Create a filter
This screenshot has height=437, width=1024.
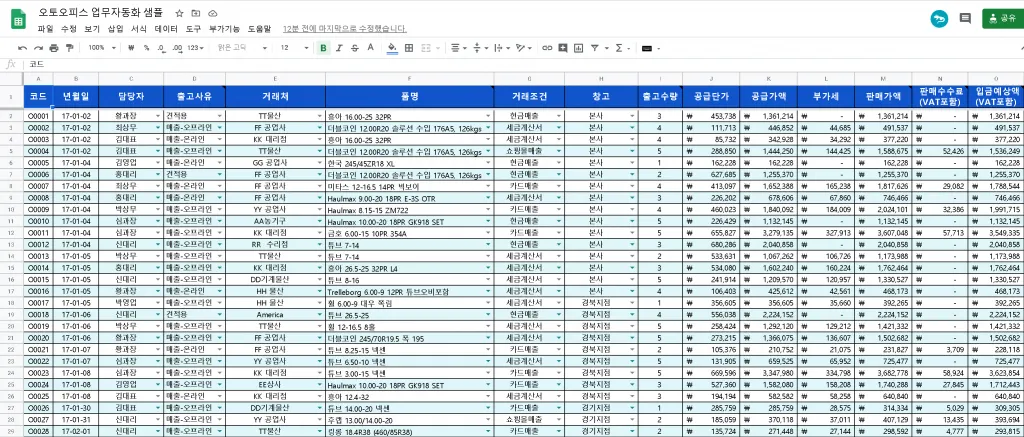(594, 48)
